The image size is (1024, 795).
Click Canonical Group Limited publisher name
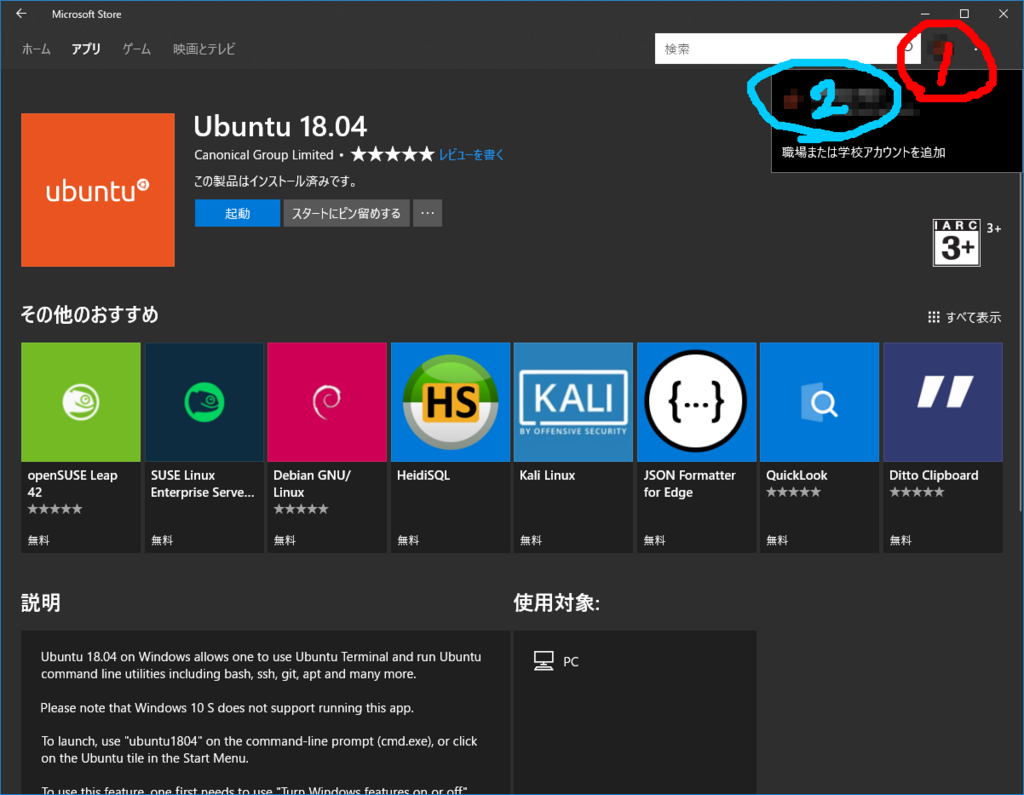coord(264,155)
